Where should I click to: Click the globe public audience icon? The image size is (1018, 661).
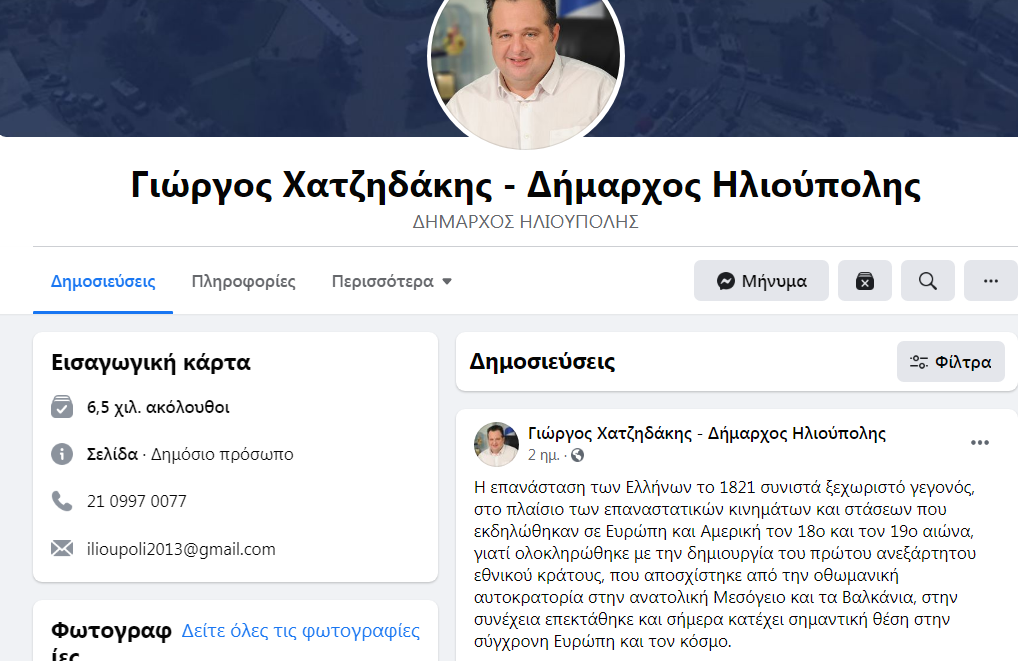point(577,455)
